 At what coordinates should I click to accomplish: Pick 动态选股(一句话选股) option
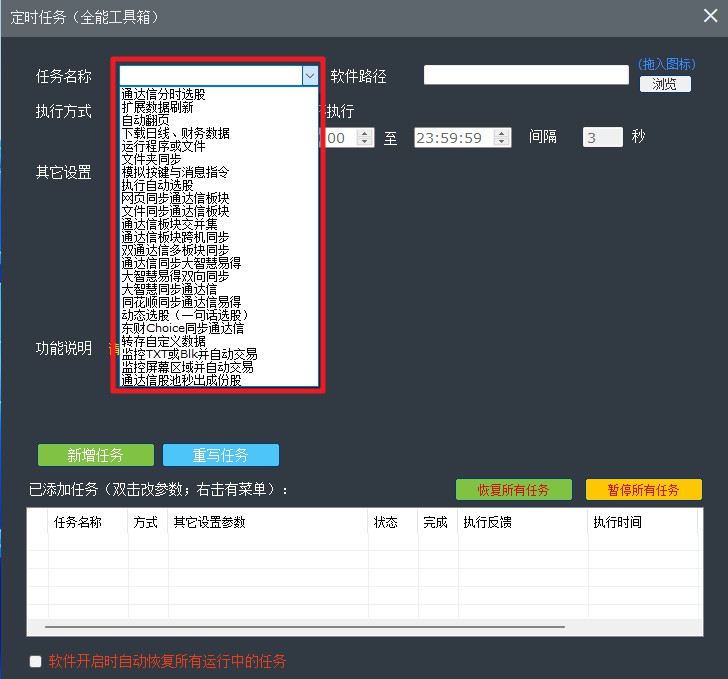(184, 315)
